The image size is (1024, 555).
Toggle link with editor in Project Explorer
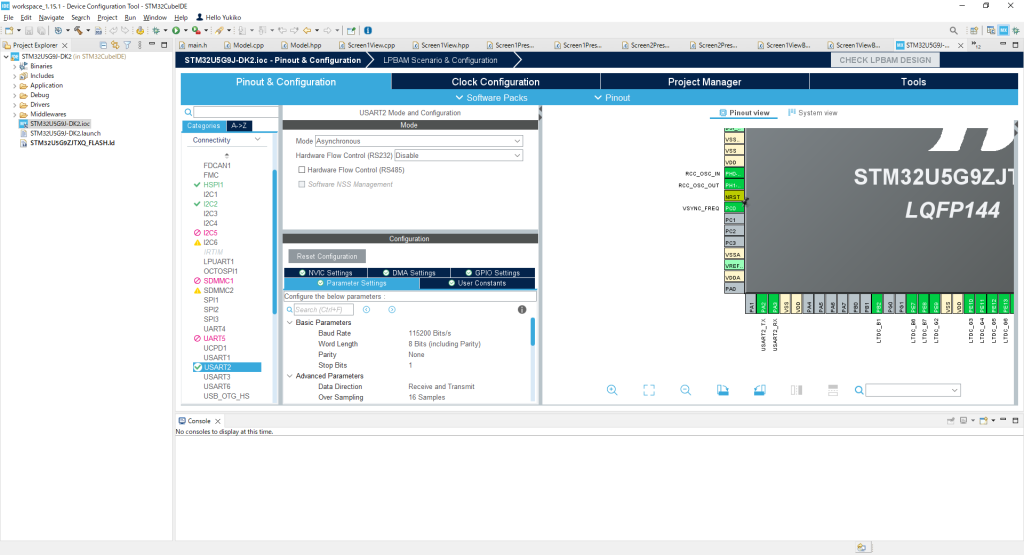(115, 45)
